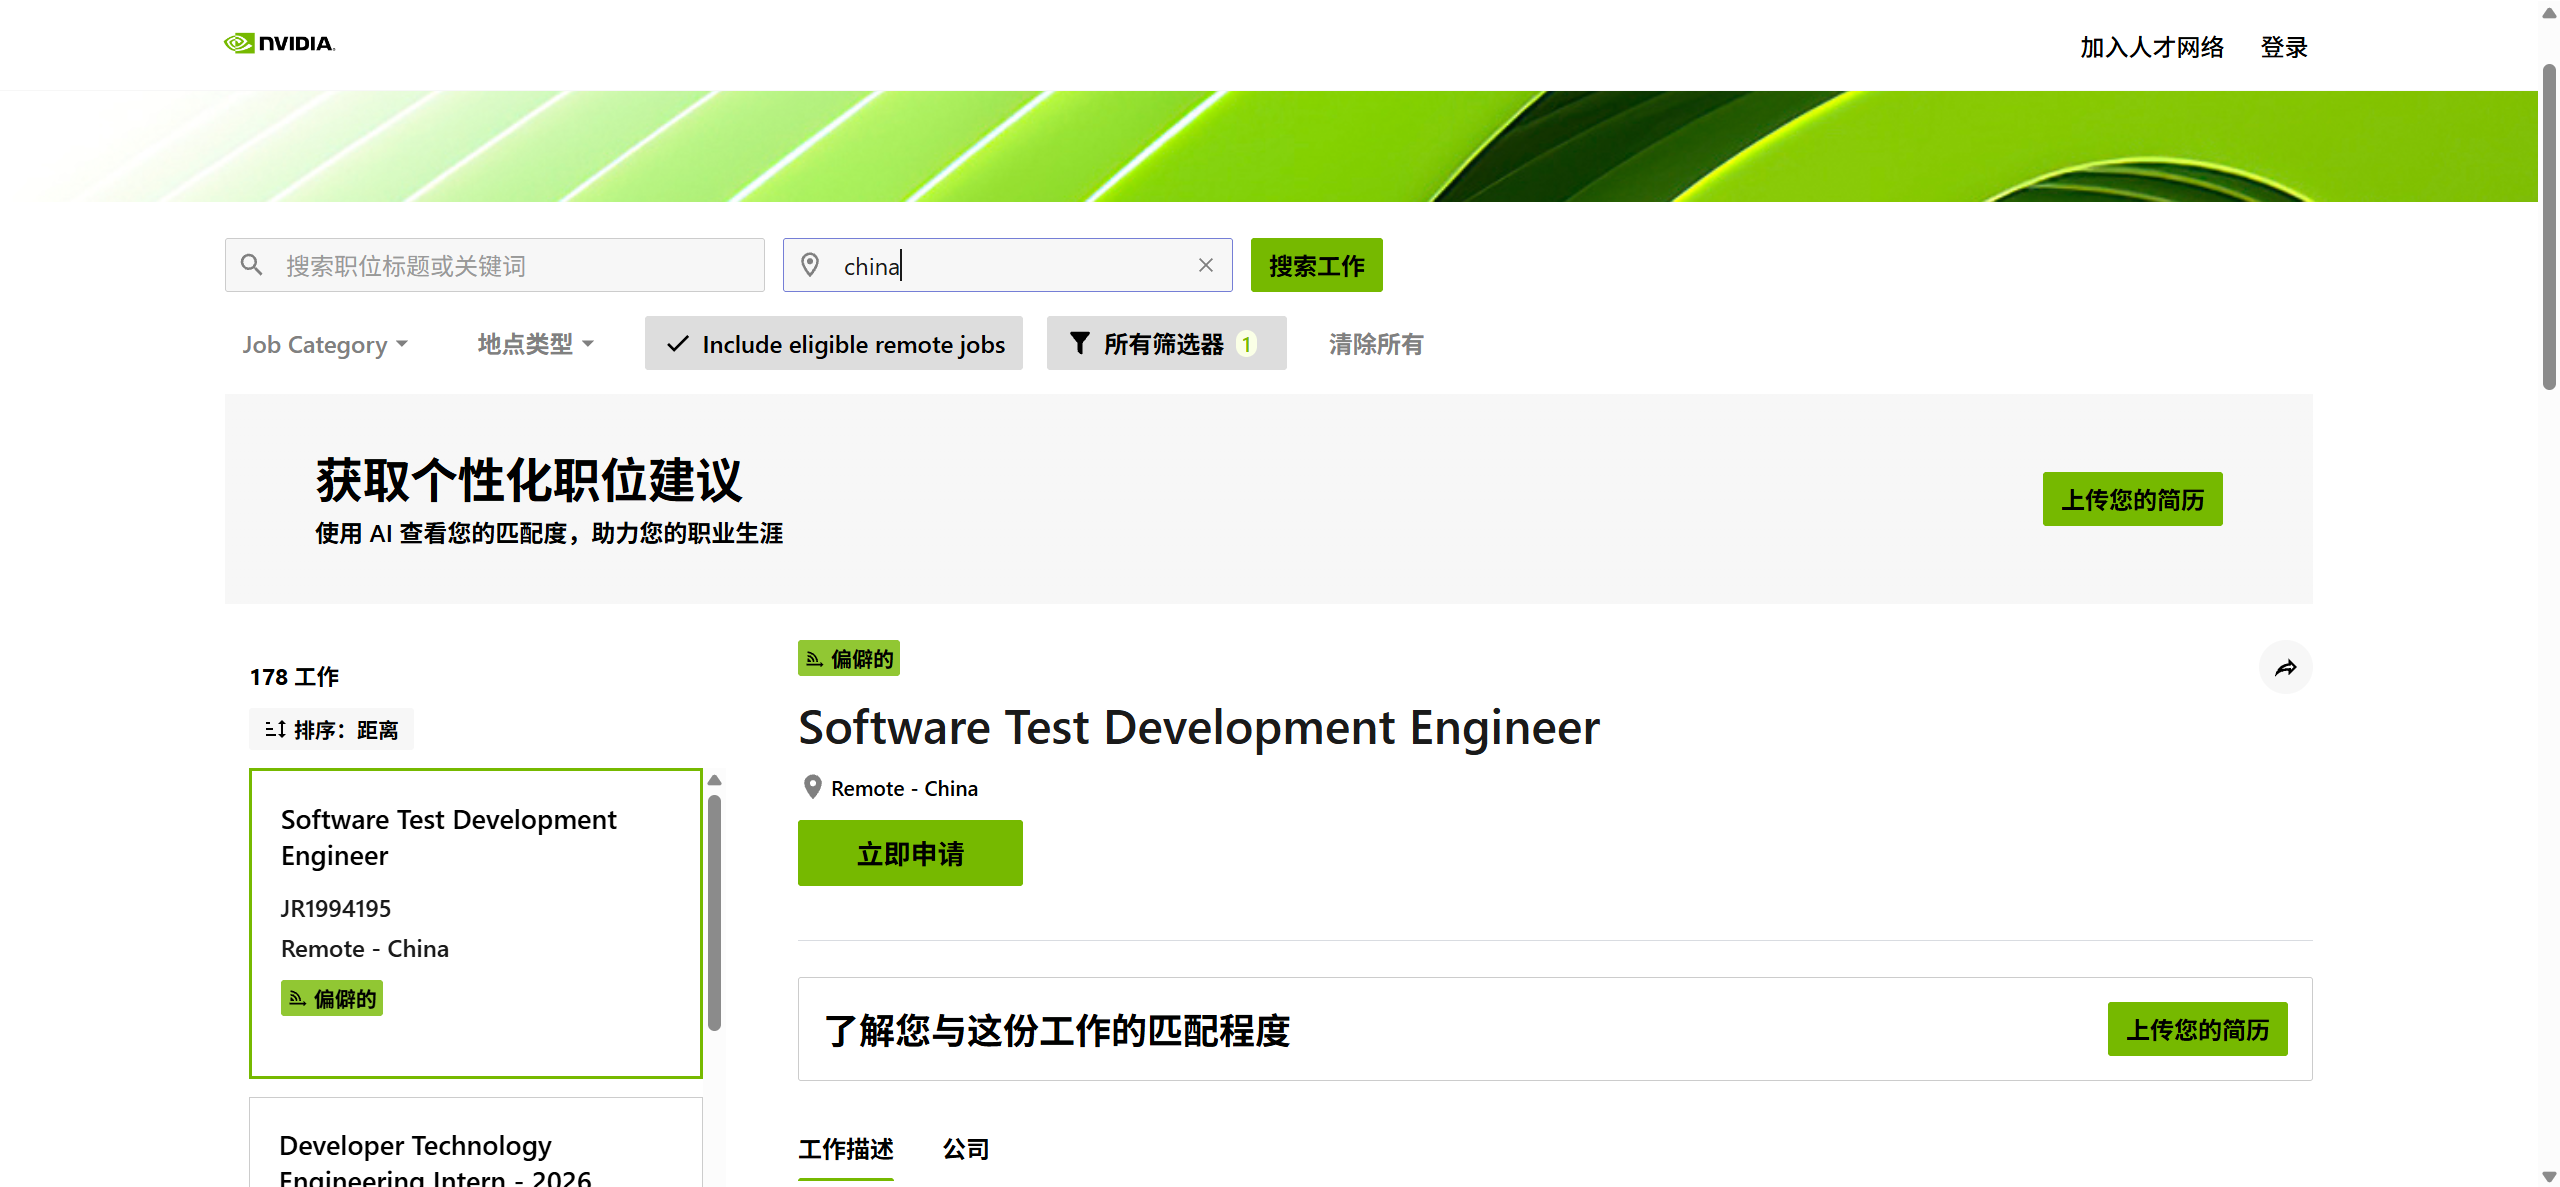The image size is (2560, 1187).
Task: Toggle Include eligible remote jobs
Action: (833, 344)
